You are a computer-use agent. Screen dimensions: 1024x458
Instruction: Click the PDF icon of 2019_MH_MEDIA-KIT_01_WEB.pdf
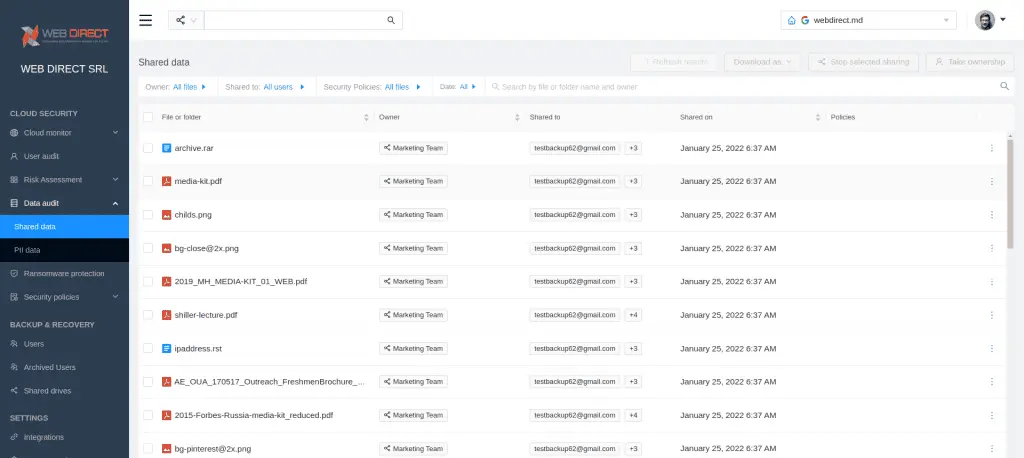[167, 282]
